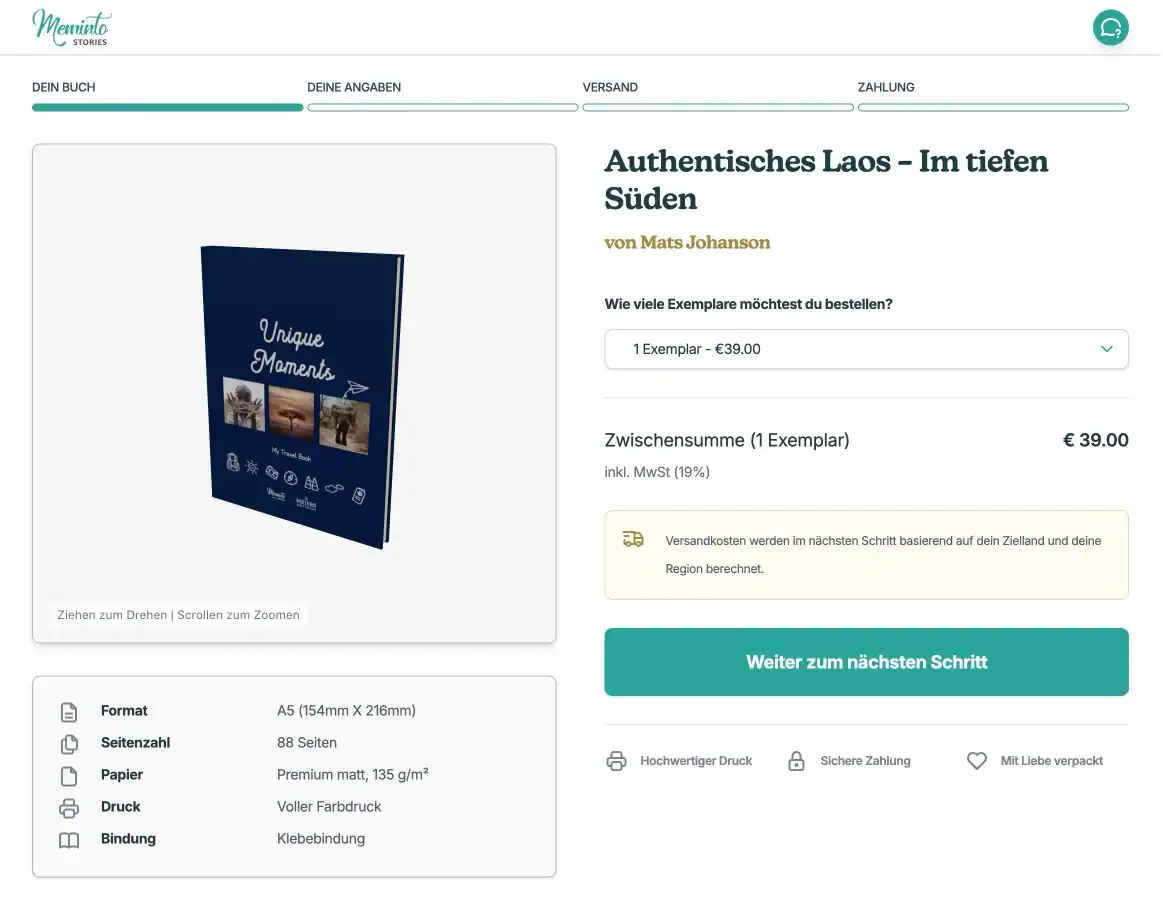Open the chat support bubble icon
The width and height of the screenshot is (1163, 904).
point(1110,27)
